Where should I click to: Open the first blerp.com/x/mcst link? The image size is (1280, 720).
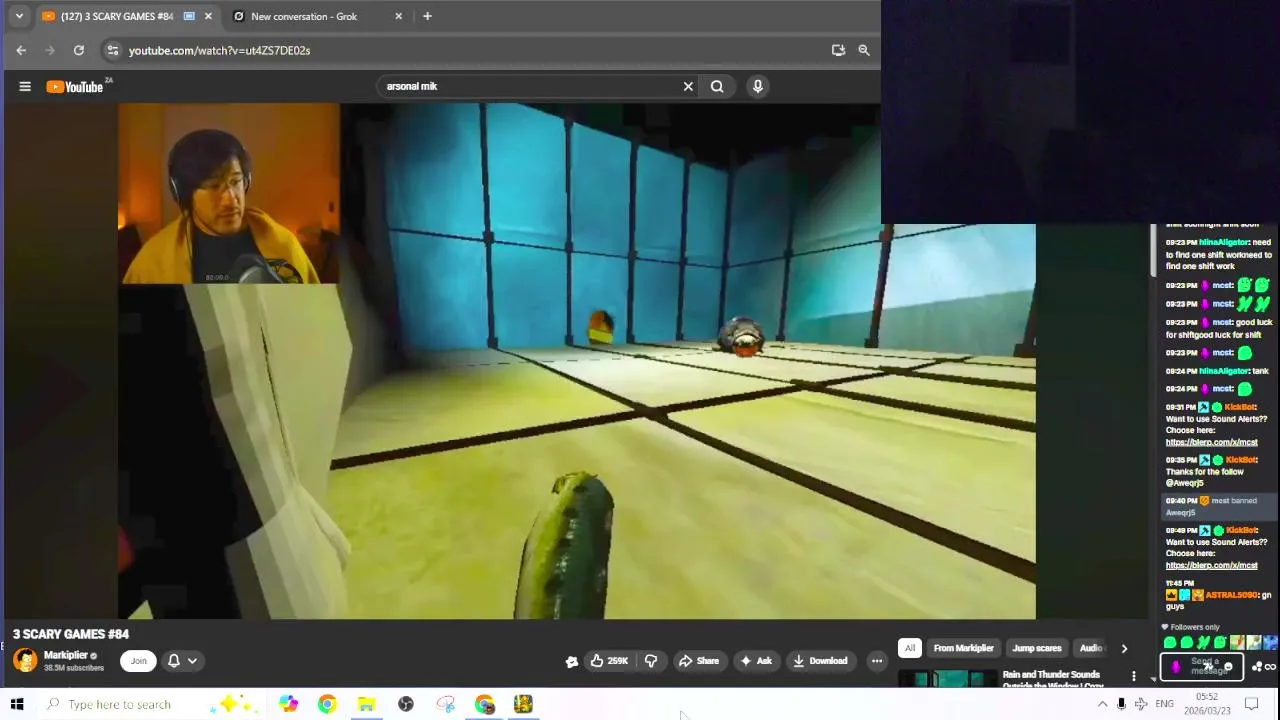click(x=1211, y=442)
